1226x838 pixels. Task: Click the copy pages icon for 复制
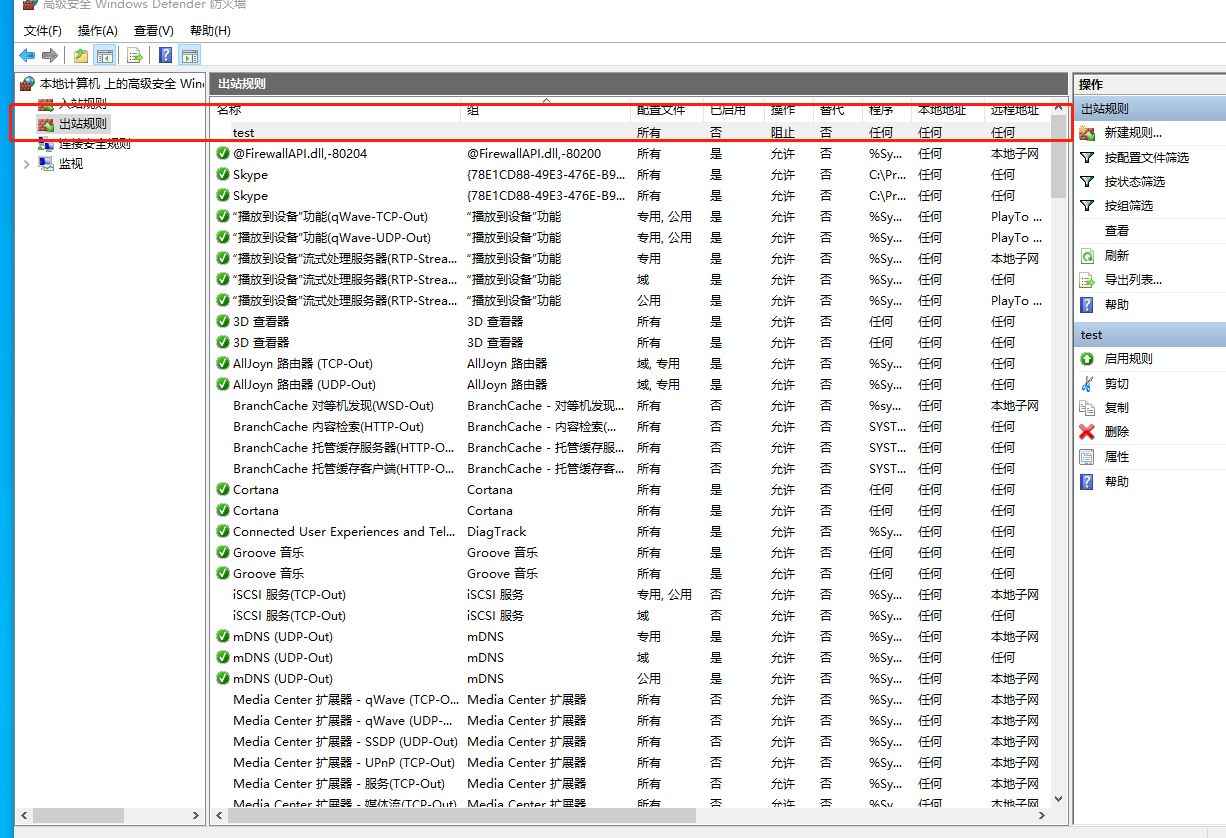coord(1087,408)
